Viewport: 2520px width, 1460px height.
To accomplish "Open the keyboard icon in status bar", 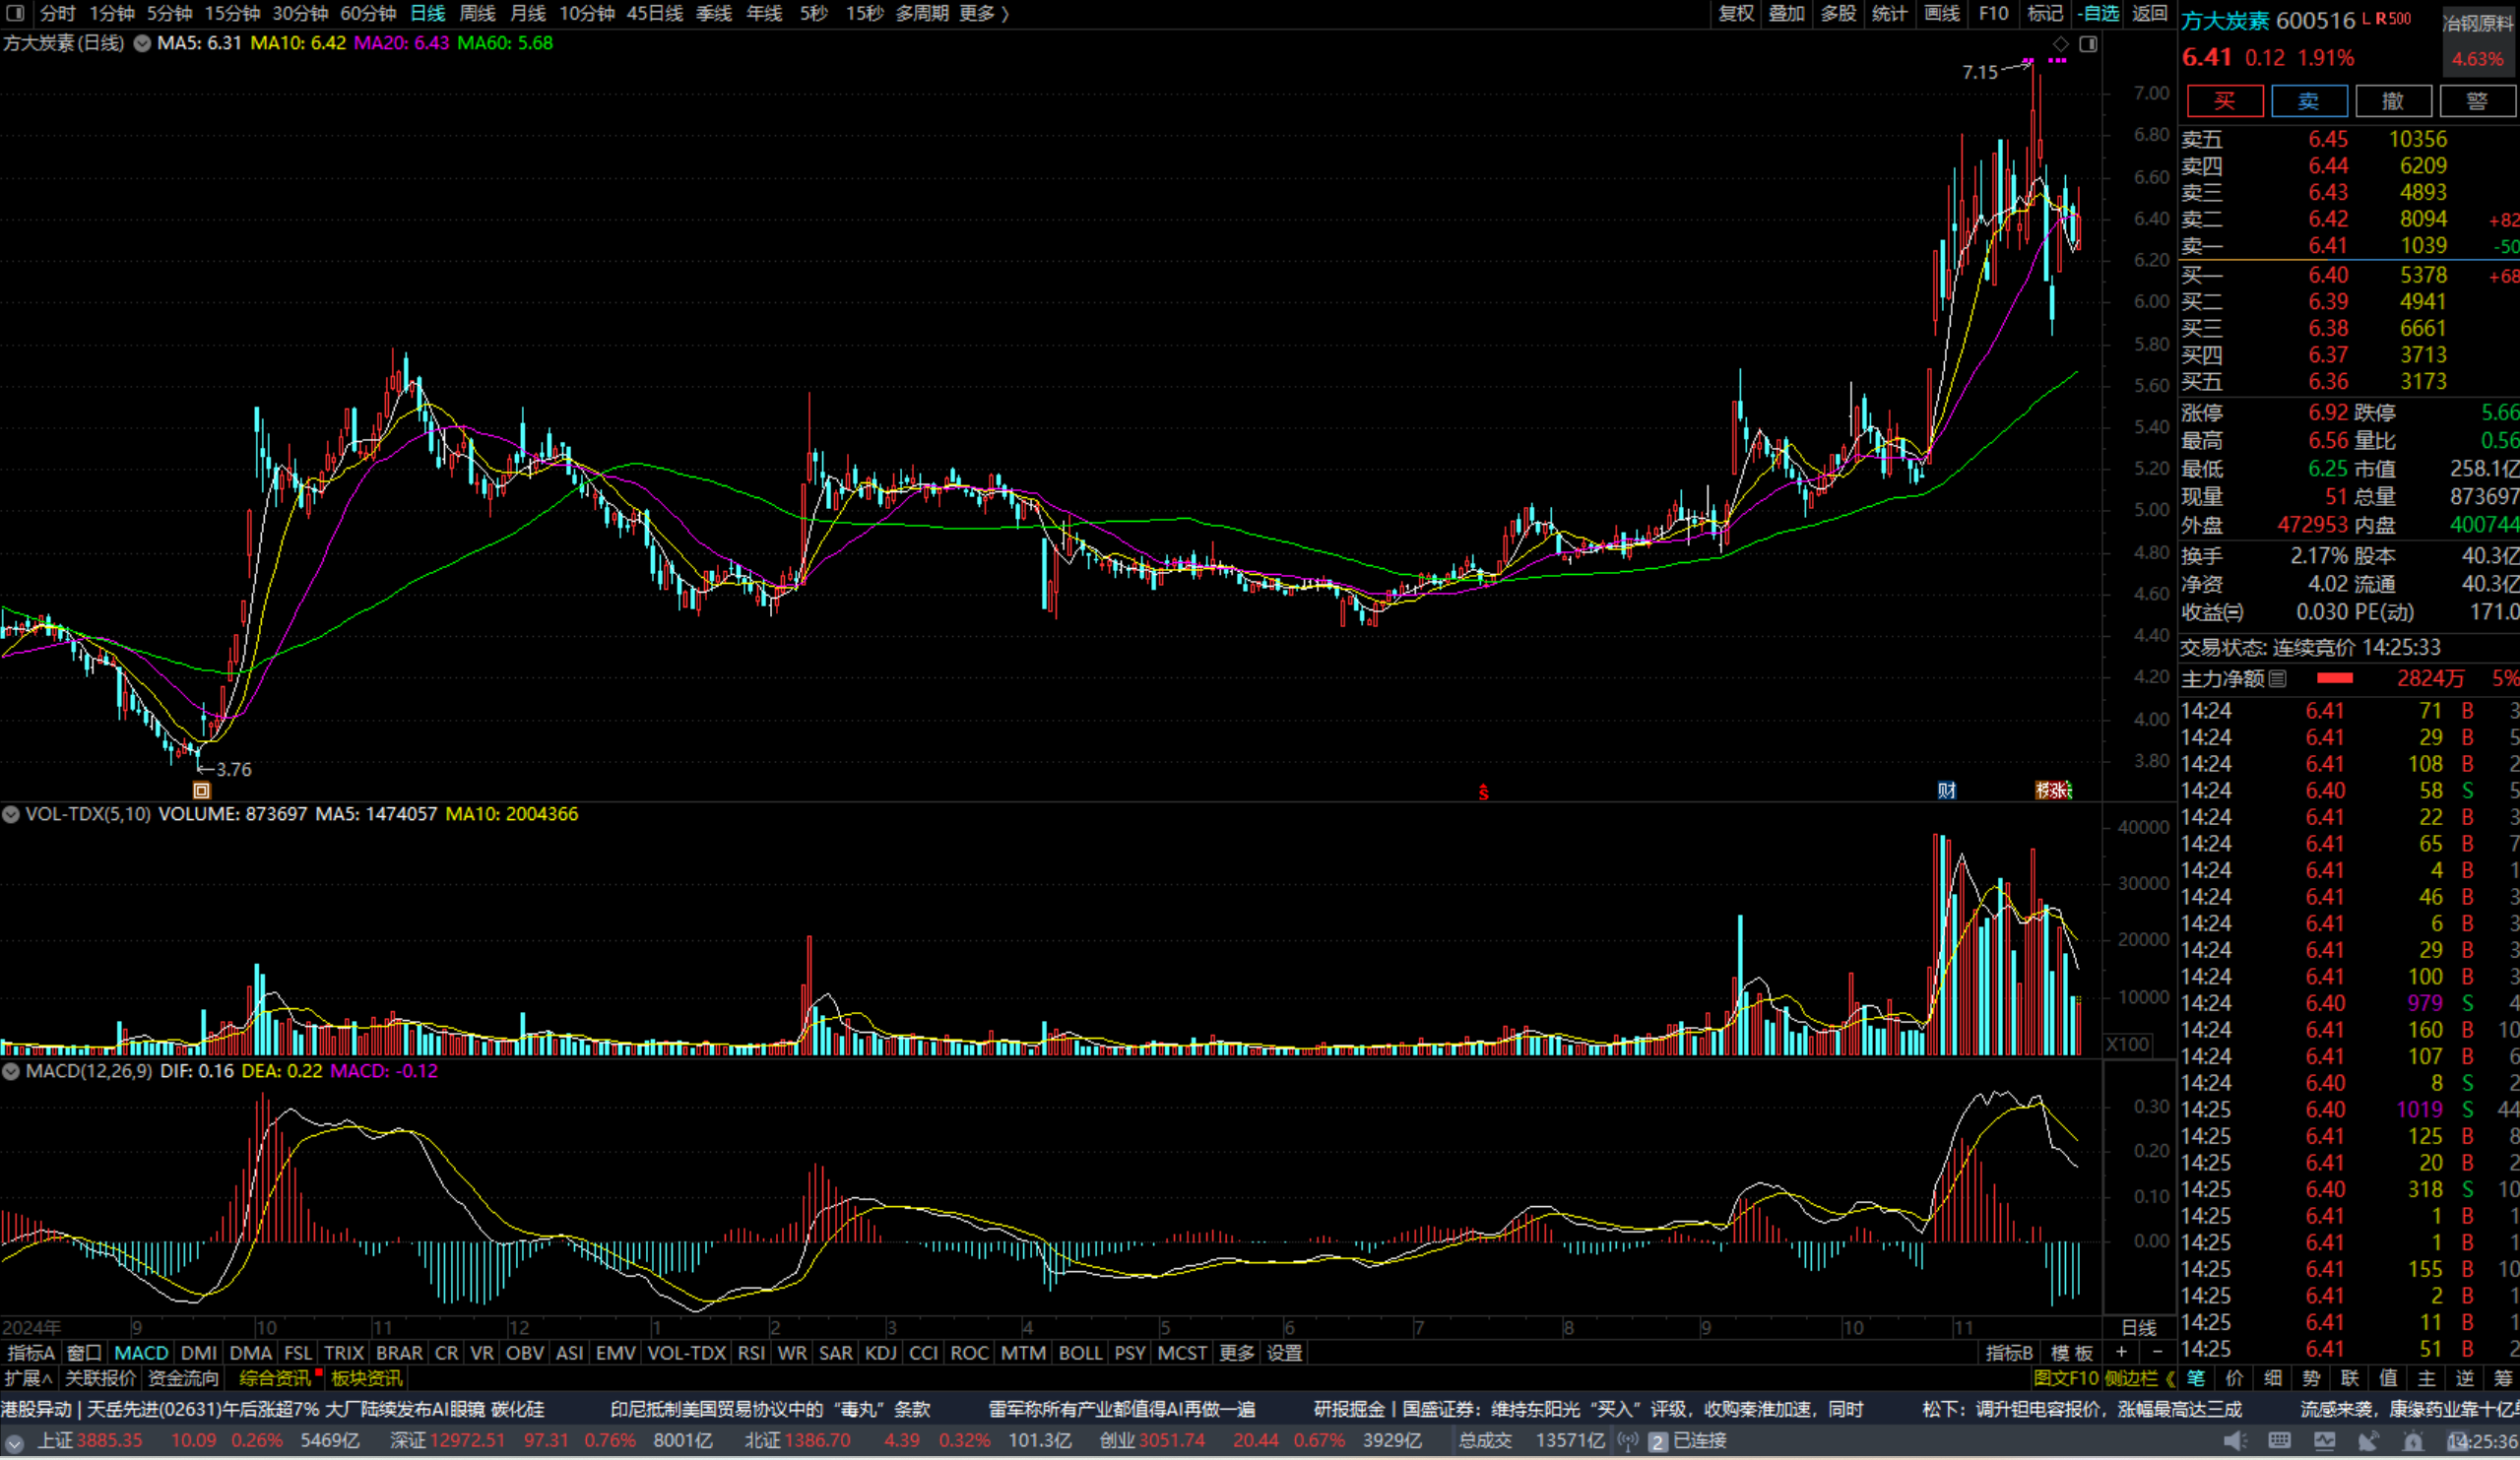I will coord(2279,1441).
